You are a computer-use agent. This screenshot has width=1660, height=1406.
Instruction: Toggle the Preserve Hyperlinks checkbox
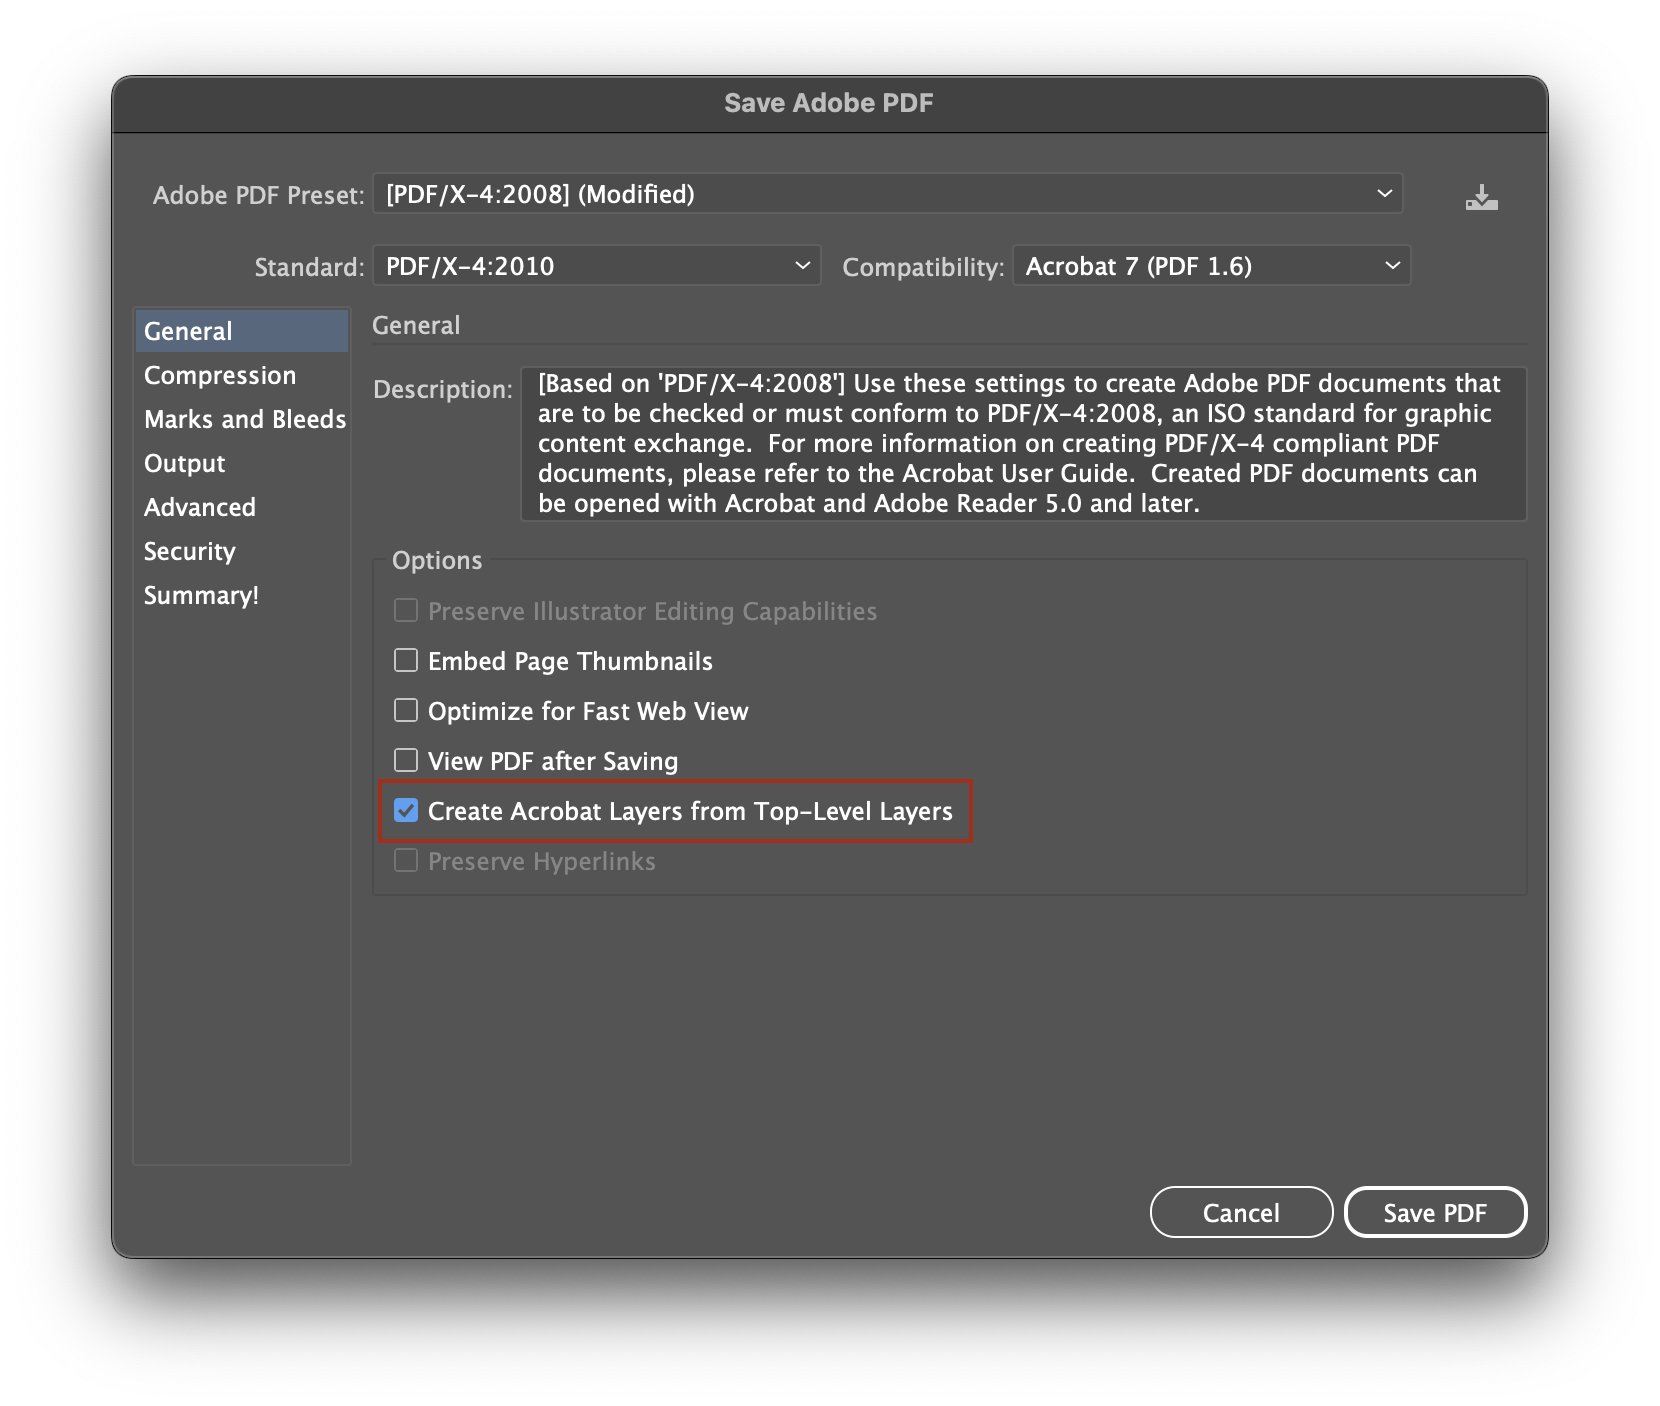(x=406, y=860)
